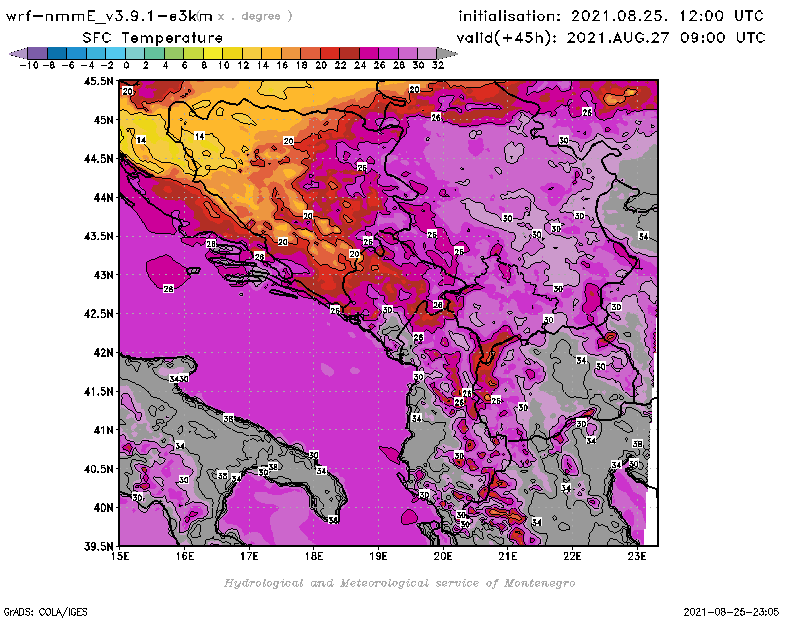Select the cyan -2 to 0 color bar segment
This screenshot has height=618, width=800.
[x=115, y=54]
